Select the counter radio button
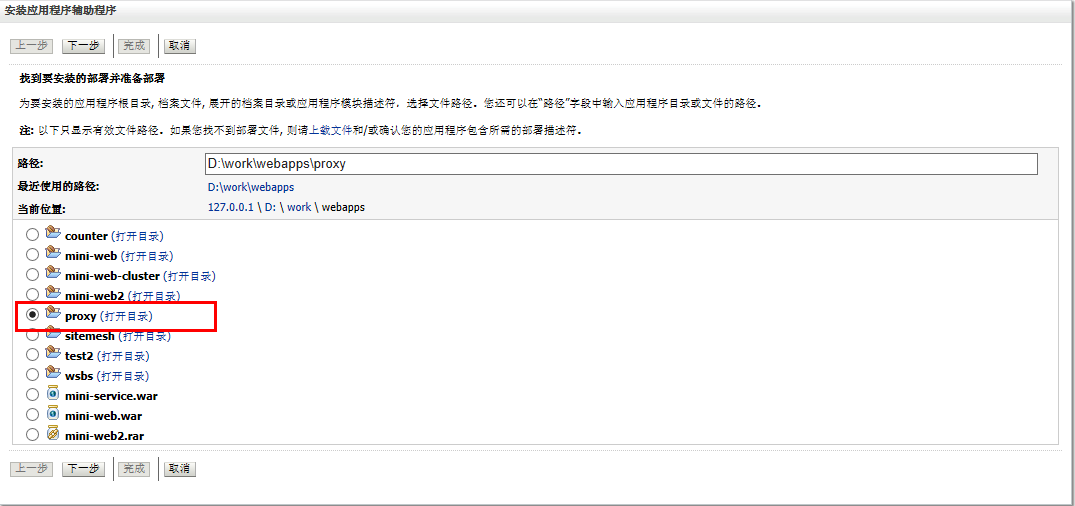The height and width of the screenshot is (506, 1075). coord(33,235)
